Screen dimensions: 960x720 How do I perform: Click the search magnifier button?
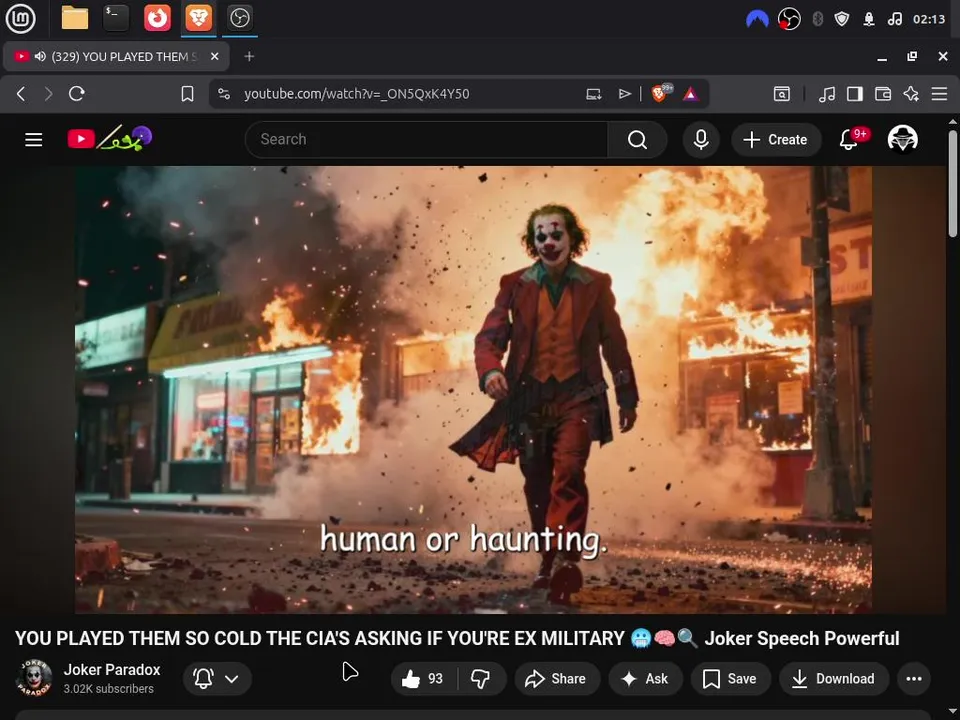pos(637,140)
